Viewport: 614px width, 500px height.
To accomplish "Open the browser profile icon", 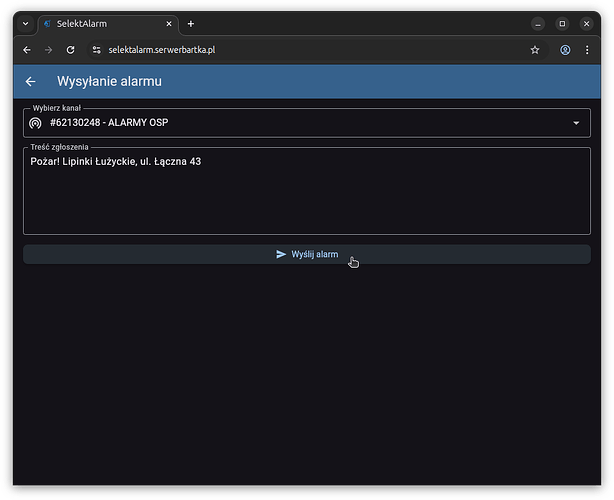I will coord(565,50).
